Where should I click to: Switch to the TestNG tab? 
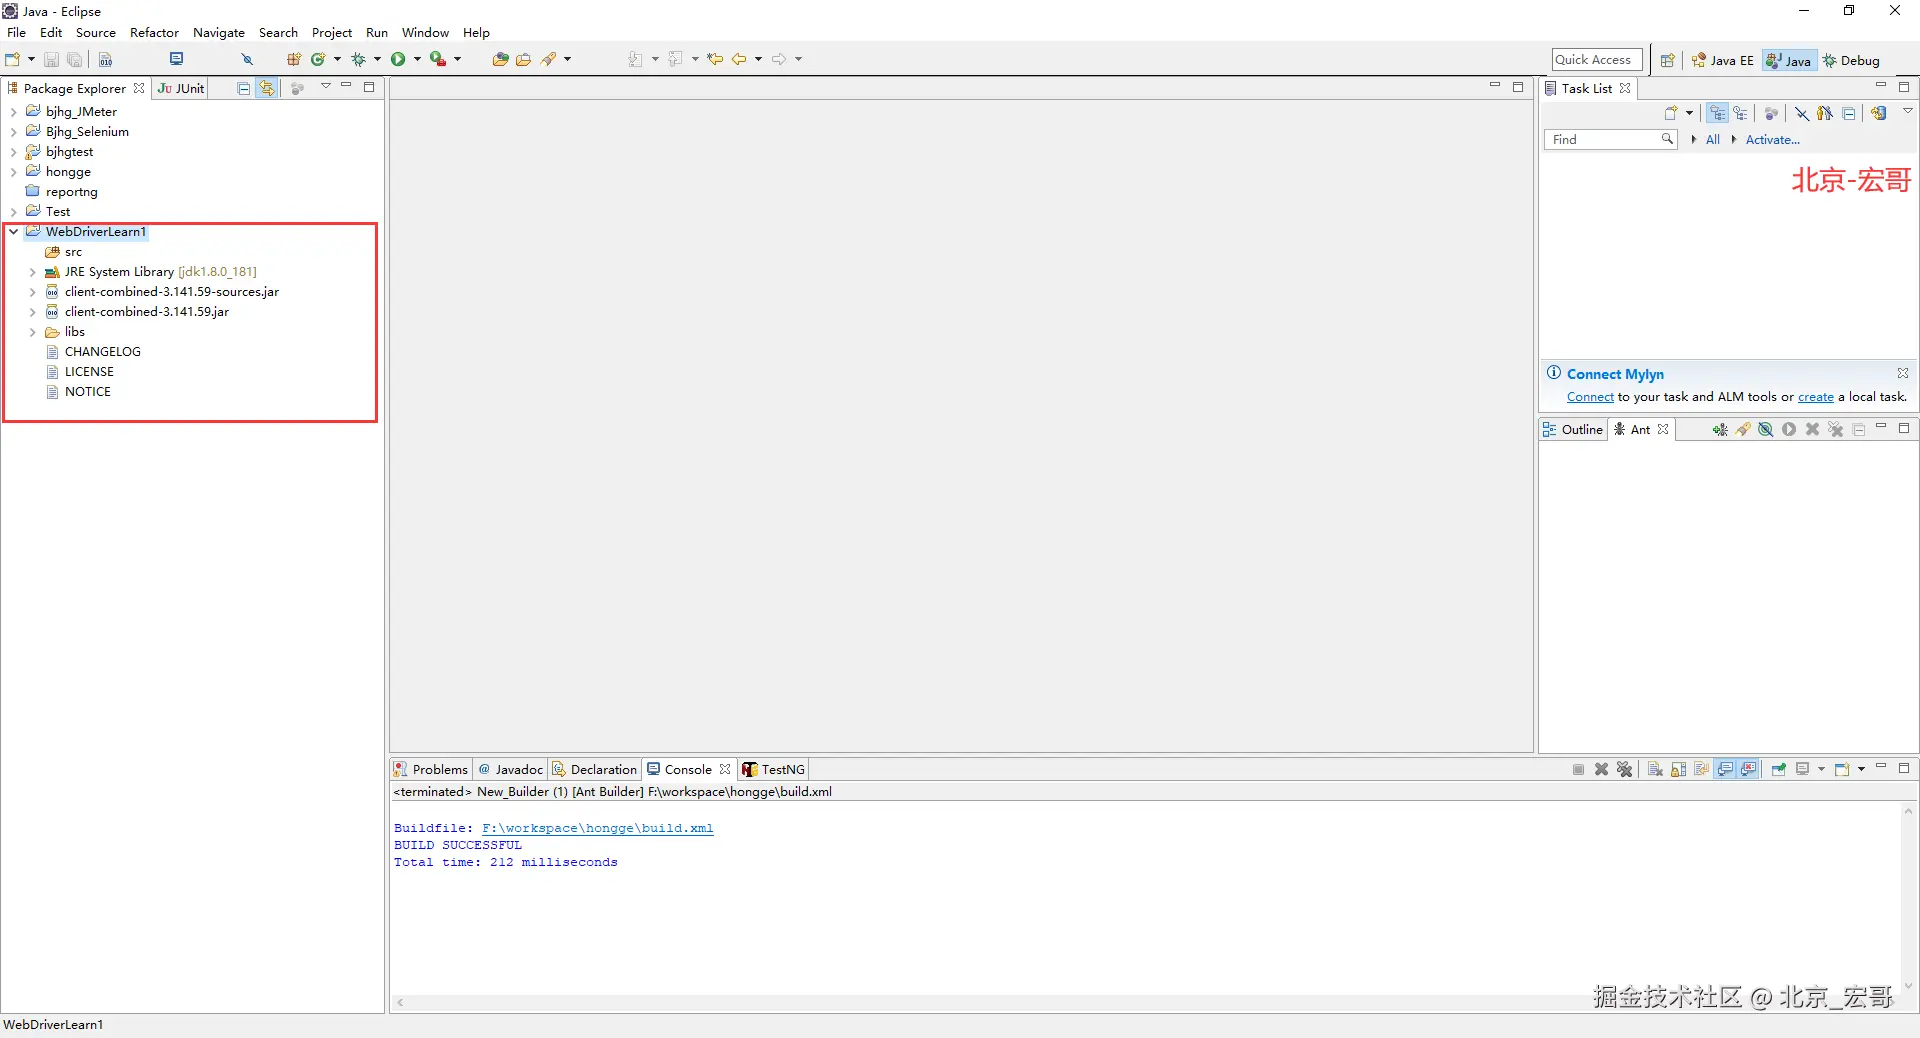point(773,769)
